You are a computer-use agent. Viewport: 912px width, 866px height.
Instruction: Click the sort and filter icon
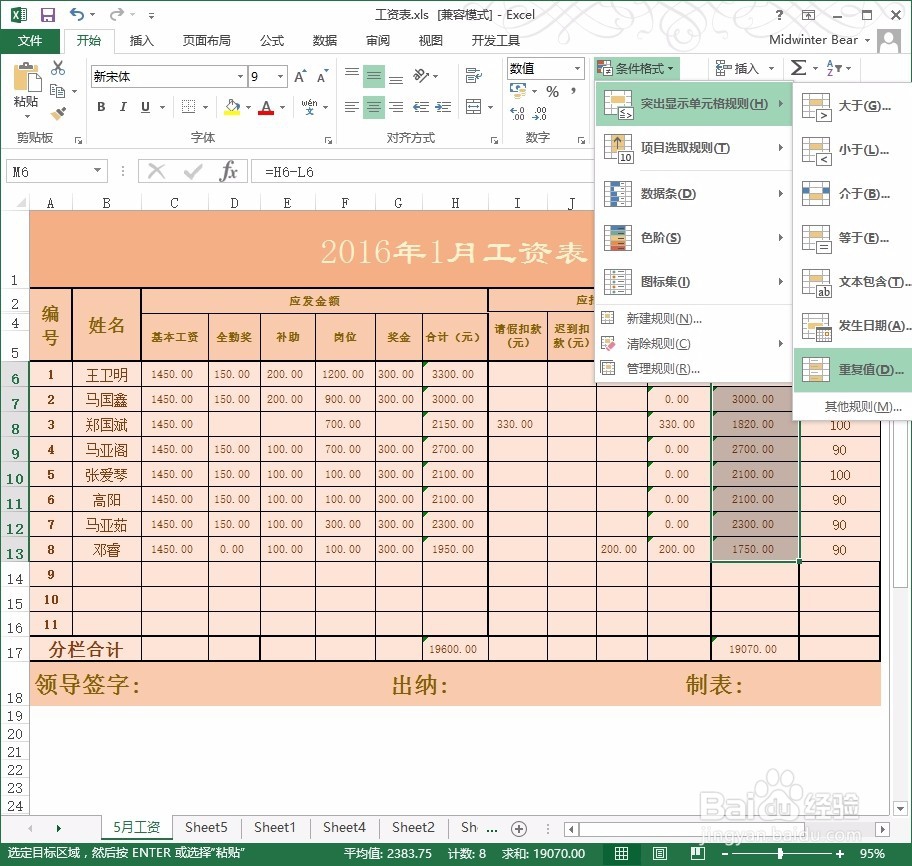tap(833, 68)
